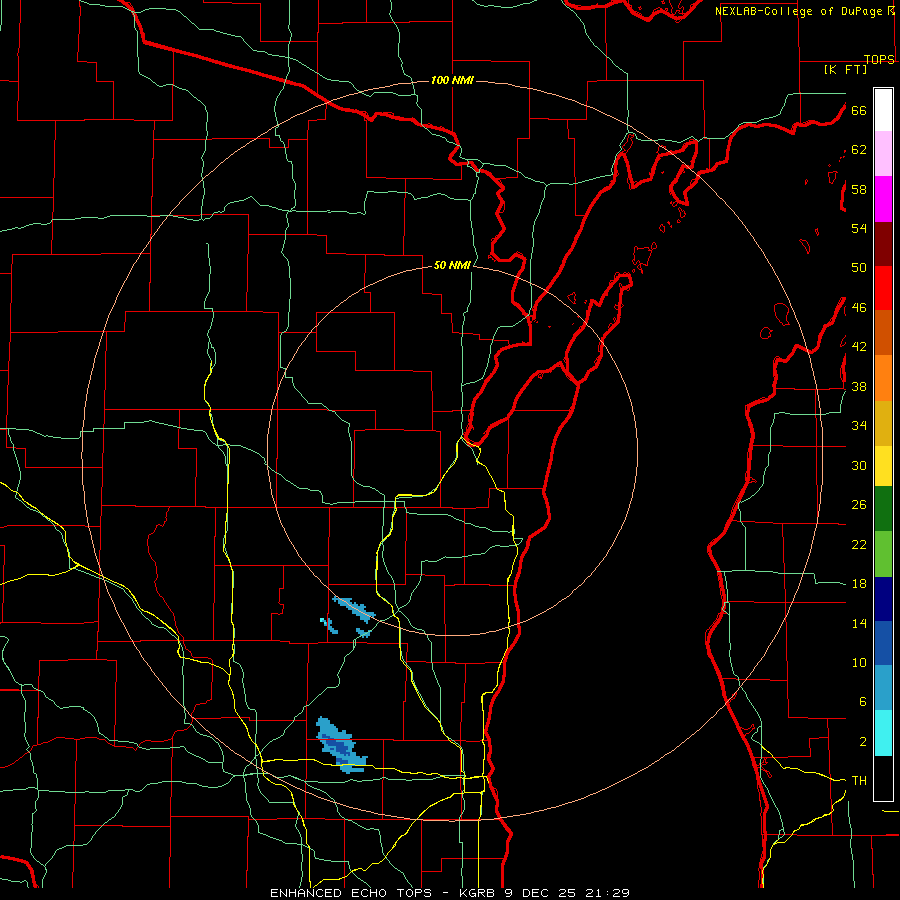Click the bright red legend color band
The height and width of the screenshot is (900, 900).
883,288
